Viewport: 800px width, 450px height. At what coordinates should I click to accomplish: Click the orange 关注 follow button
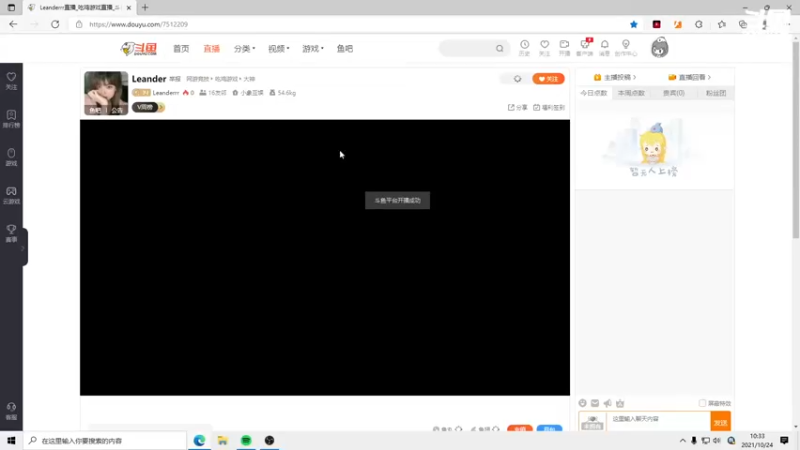(x=548, y=79)
